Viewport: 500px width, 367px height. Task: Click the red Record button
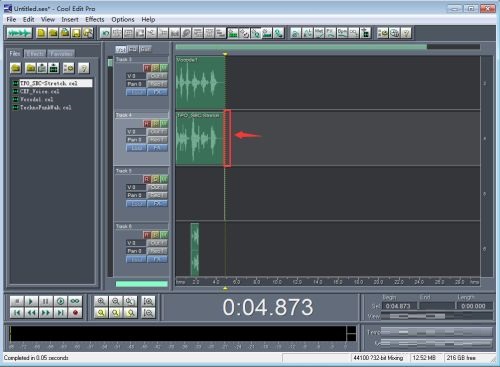pos(75,313)
